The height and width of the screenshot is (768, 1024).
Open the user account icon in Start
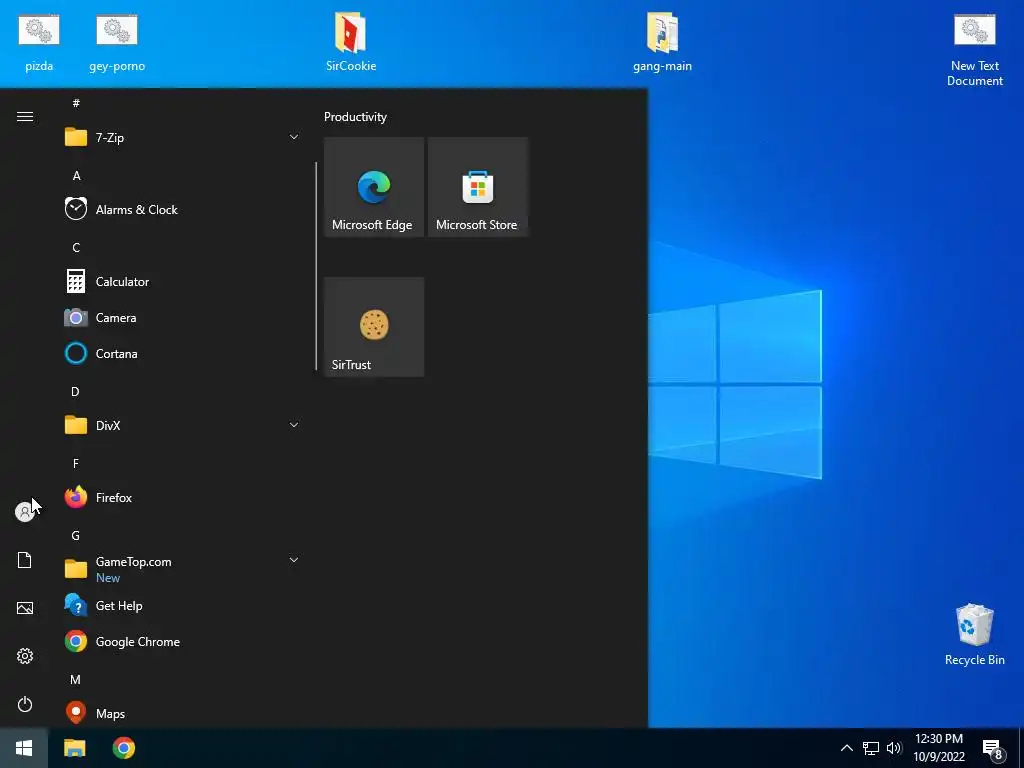point(25,512)
